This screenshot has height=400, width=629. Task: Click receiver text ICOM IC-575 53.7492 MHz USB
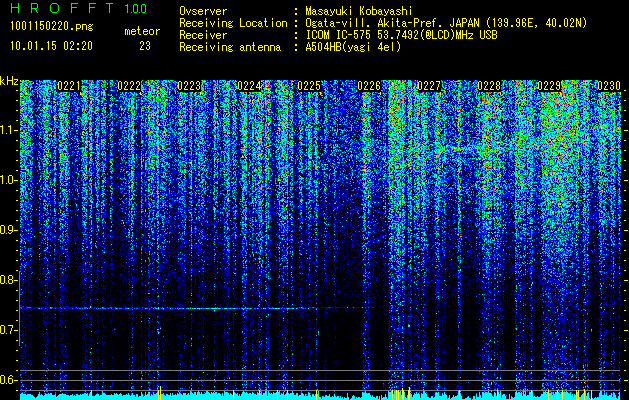[402, 35]
